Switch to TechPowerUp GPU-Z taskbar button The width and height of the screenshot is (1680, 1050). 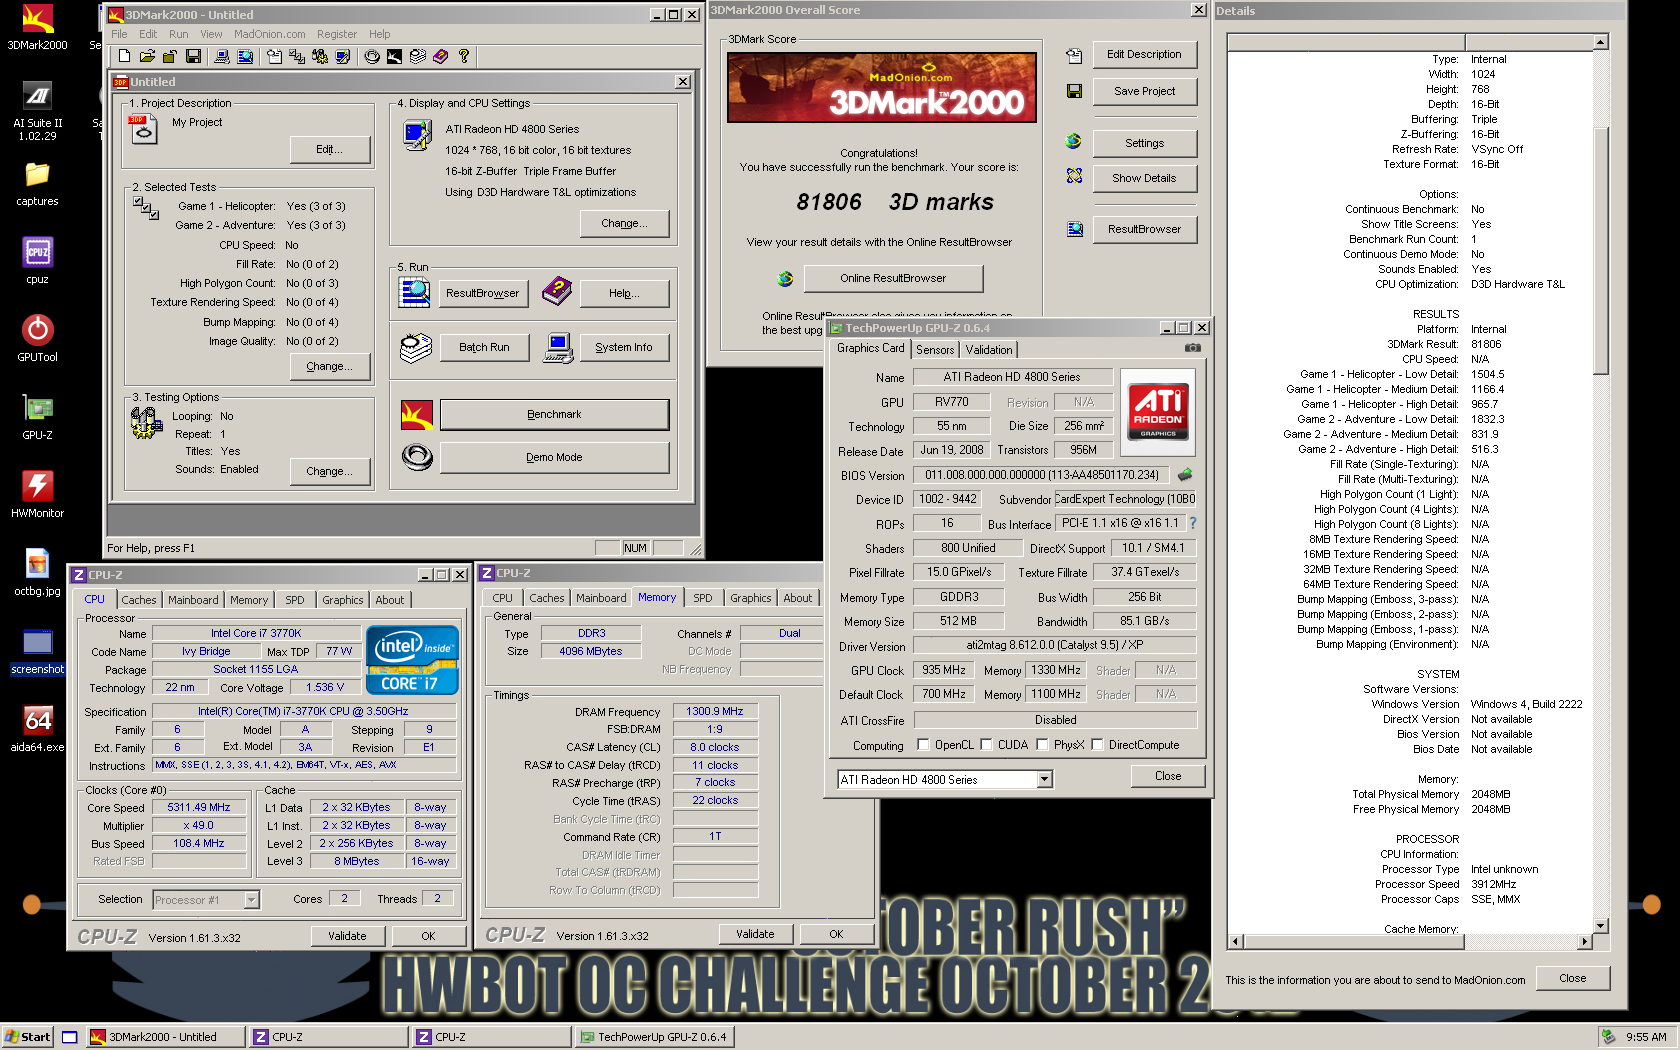(x=655, y=1037)
